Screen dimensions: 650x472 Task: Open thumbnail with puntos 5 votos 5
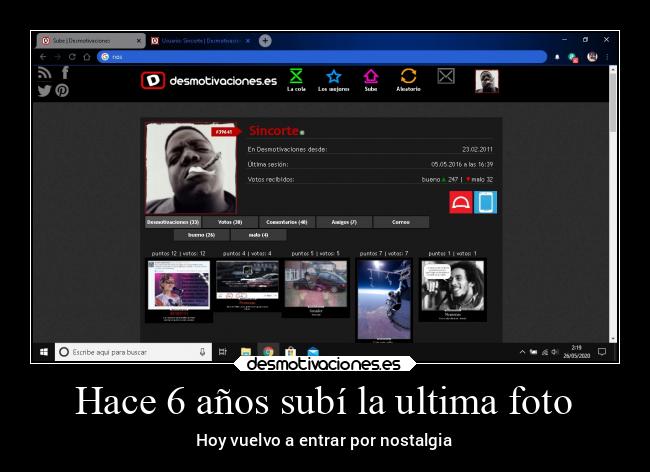(x=316, y=288)
